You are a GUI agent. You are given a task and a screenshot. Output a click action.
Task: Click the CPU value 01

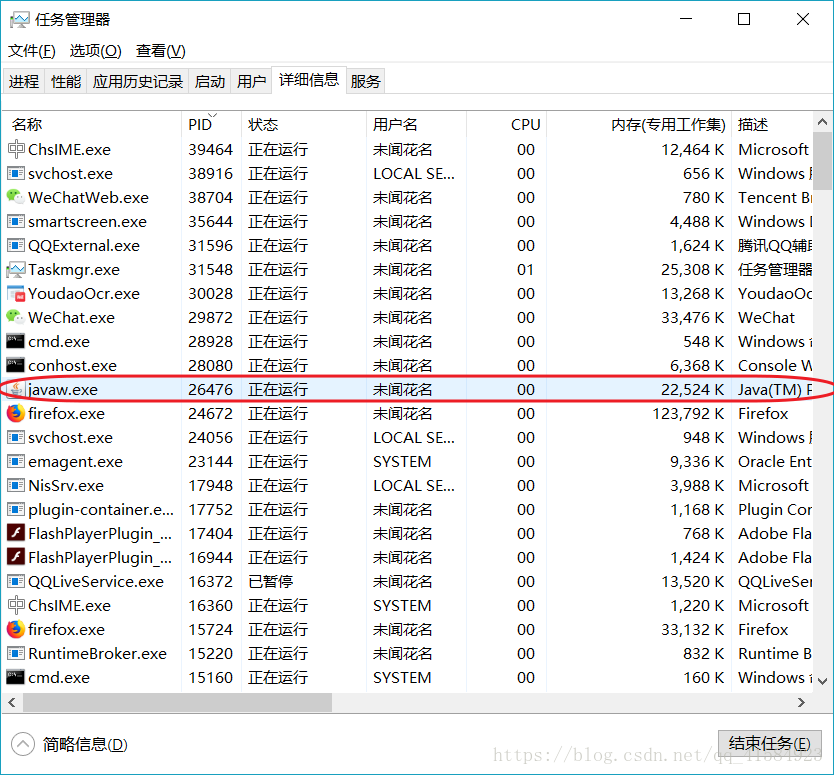tap(526, 270)
